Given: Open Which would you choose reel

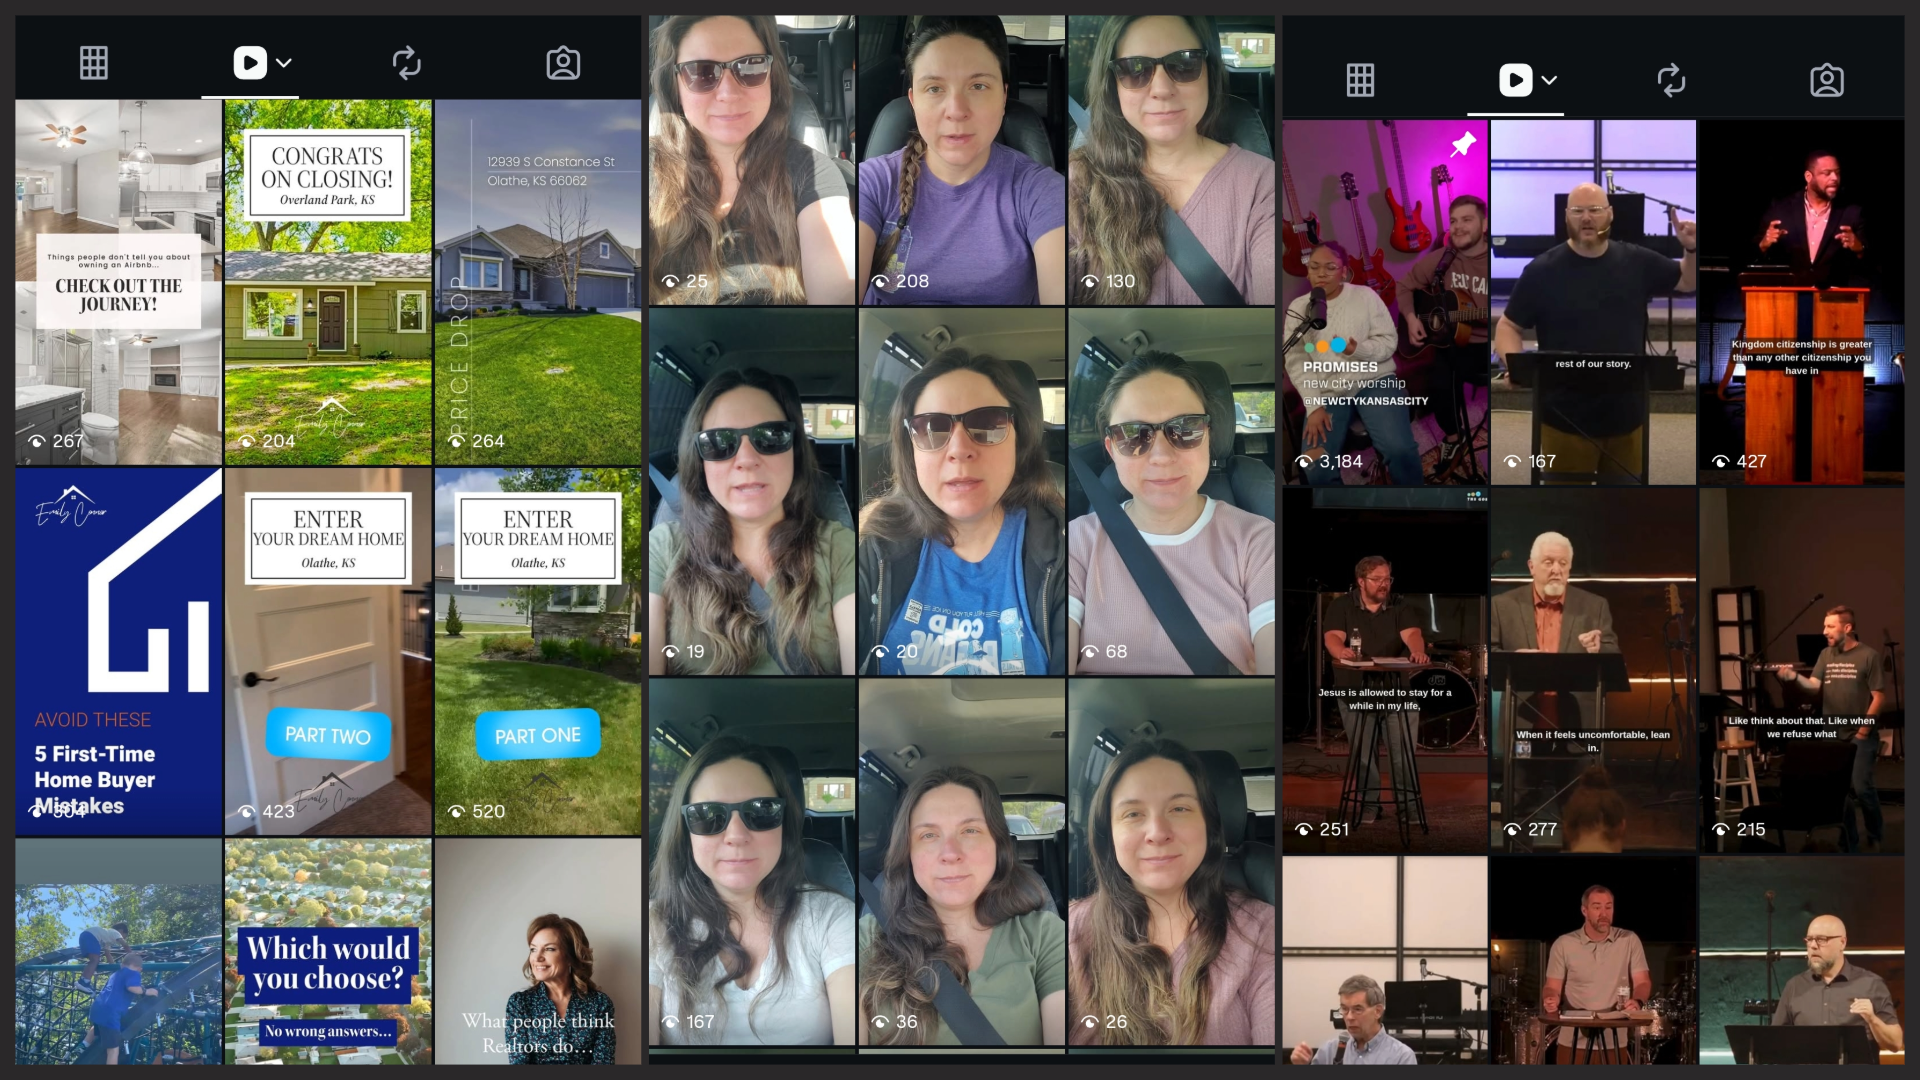Looking at the screenshot, I should [328, 951].
